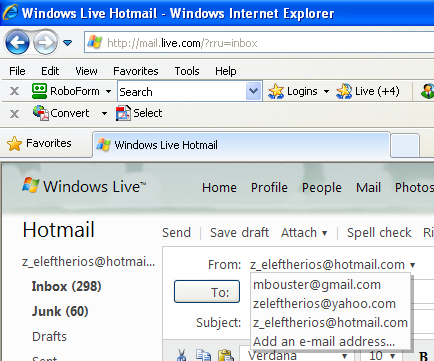Click the Hotmail heading
Viewport: 434px width, 361px height.
point(59,230)
